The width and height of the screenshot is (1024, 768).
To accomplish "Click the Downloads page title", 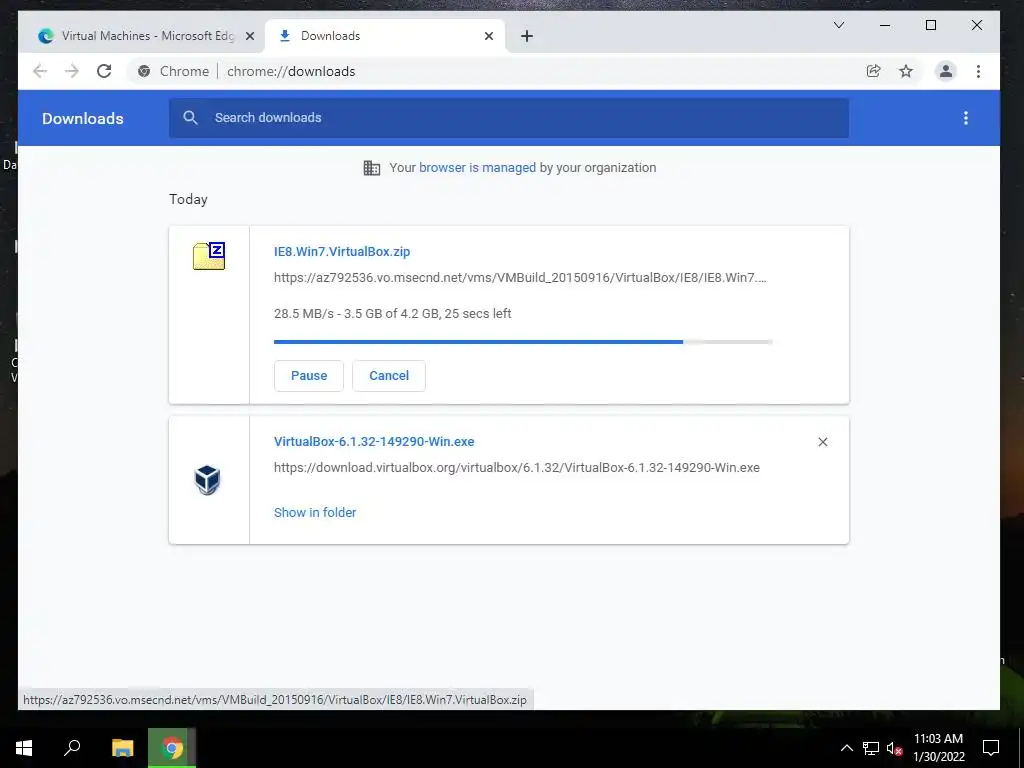I will point(83,118).
